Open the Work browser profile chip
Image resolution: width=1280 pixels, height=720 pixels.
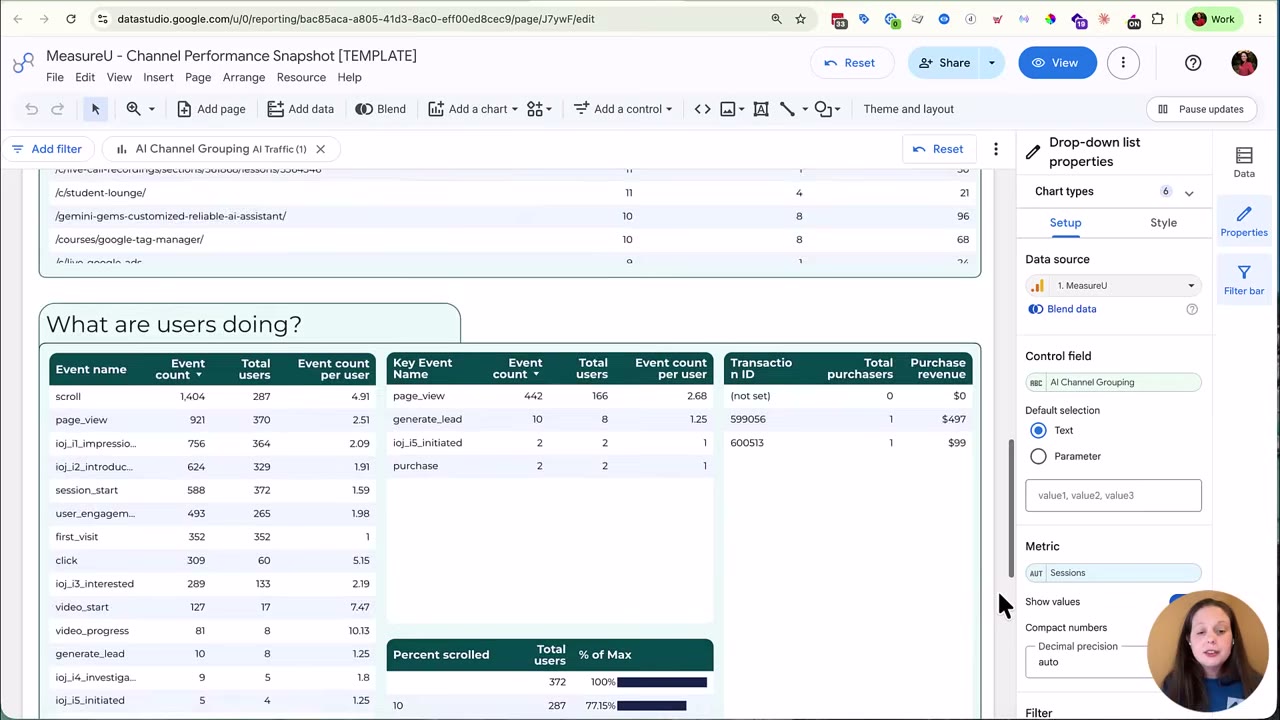(1214, 19)
